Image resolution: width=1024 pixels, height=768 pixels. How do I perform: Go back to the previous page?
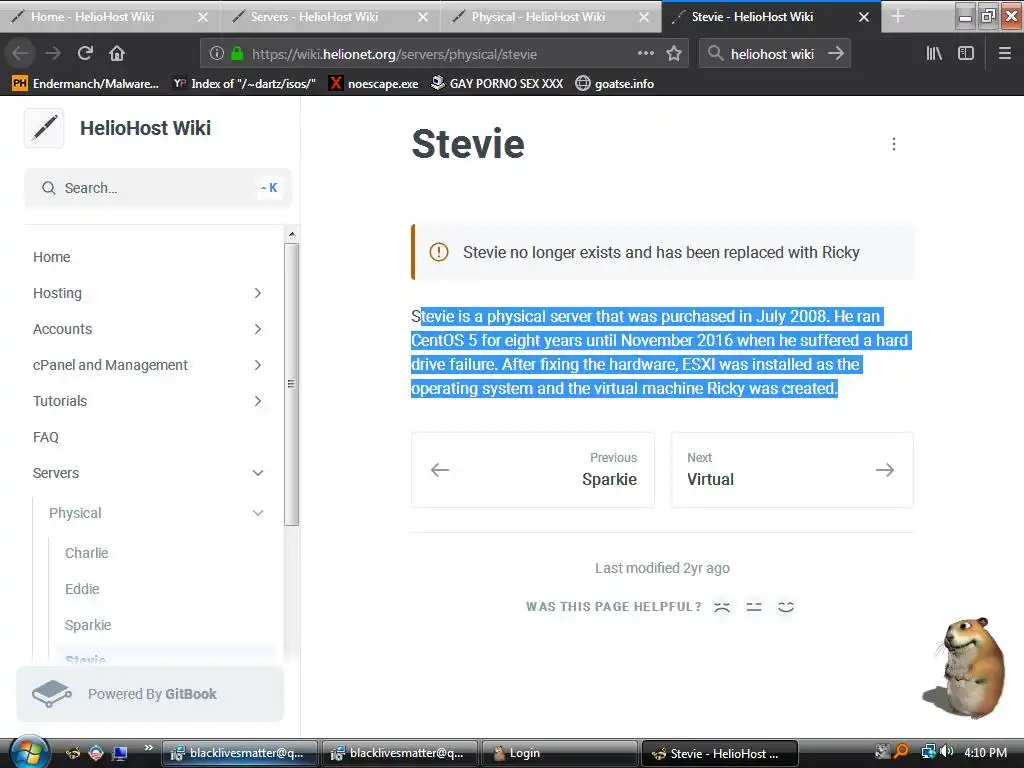20,54
